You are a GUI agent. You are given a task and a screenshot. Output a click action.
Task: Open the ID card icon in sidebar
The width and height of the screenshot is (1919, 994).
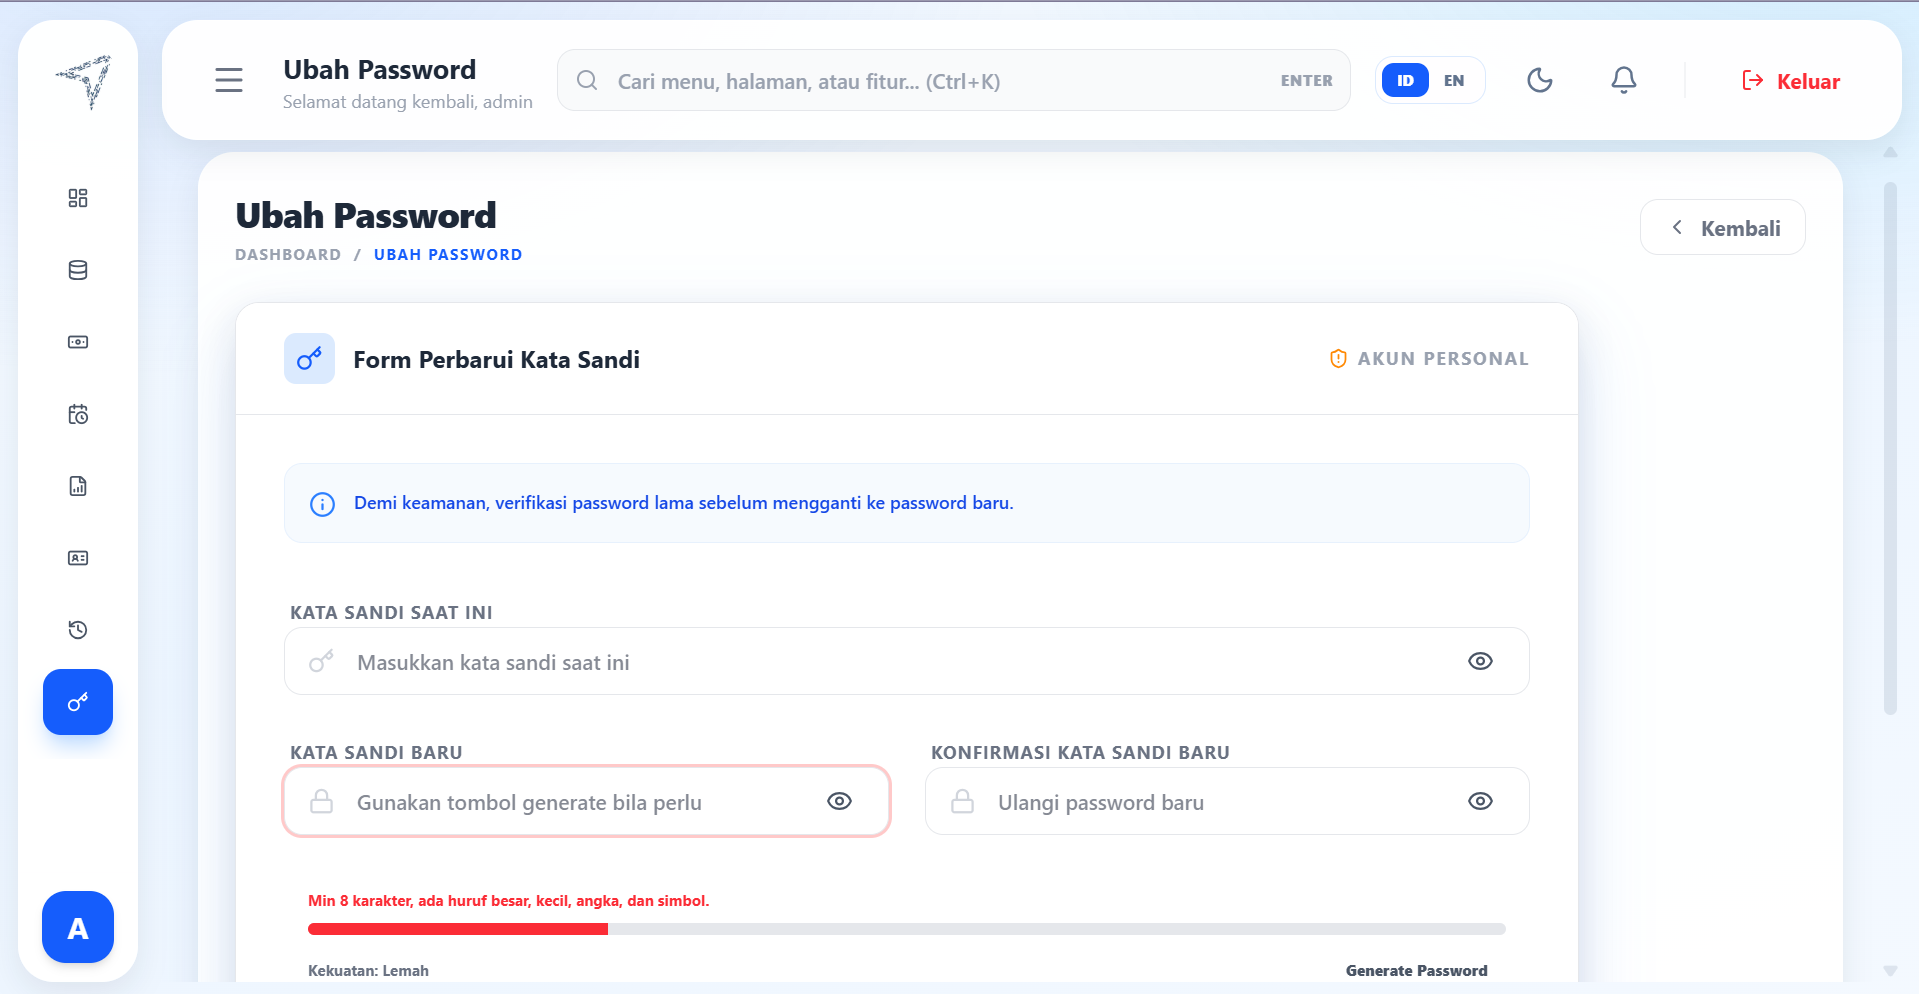click(78, 558)
